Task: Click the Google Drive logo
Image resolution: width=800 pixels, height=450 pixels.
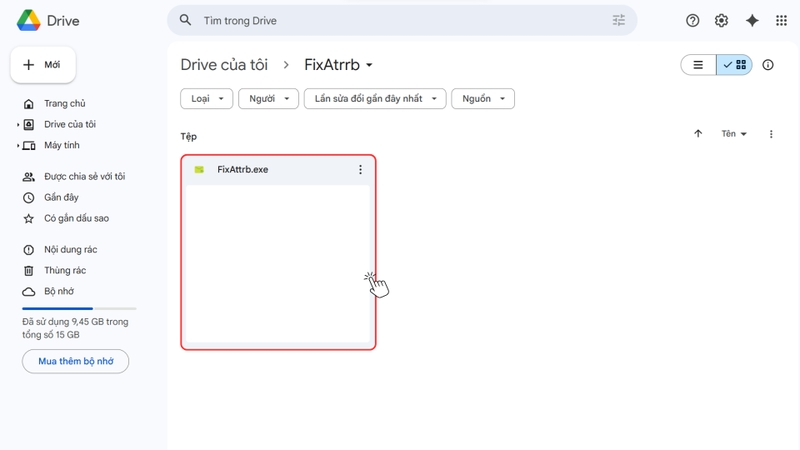Action: [29, 20]
